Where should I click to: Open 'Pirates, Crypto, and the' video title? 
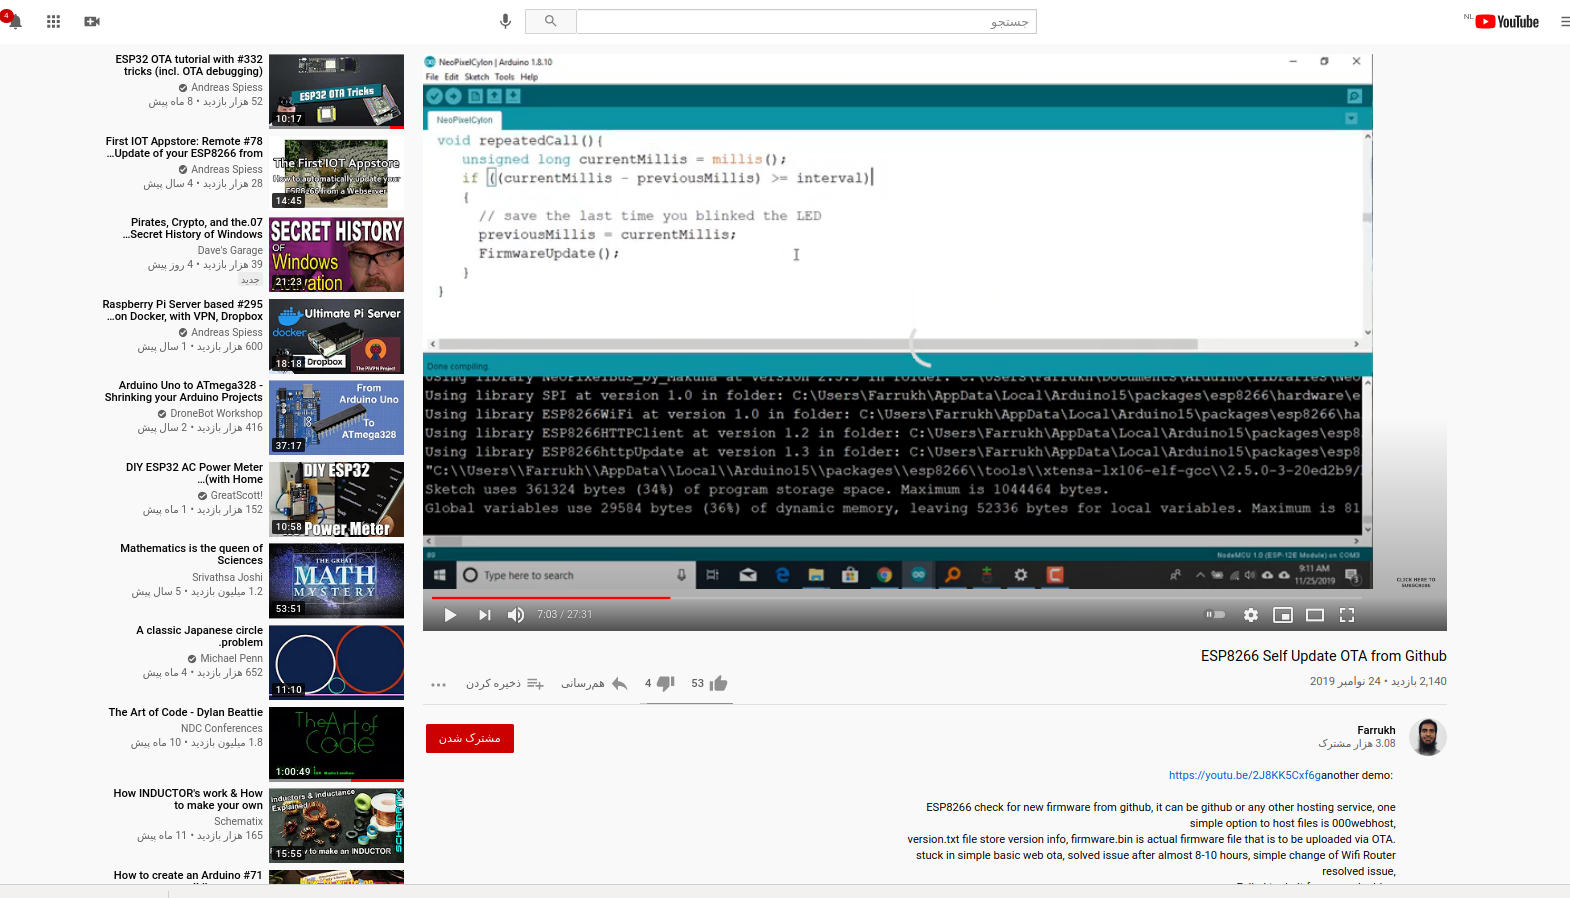click(x=193, y=228)
